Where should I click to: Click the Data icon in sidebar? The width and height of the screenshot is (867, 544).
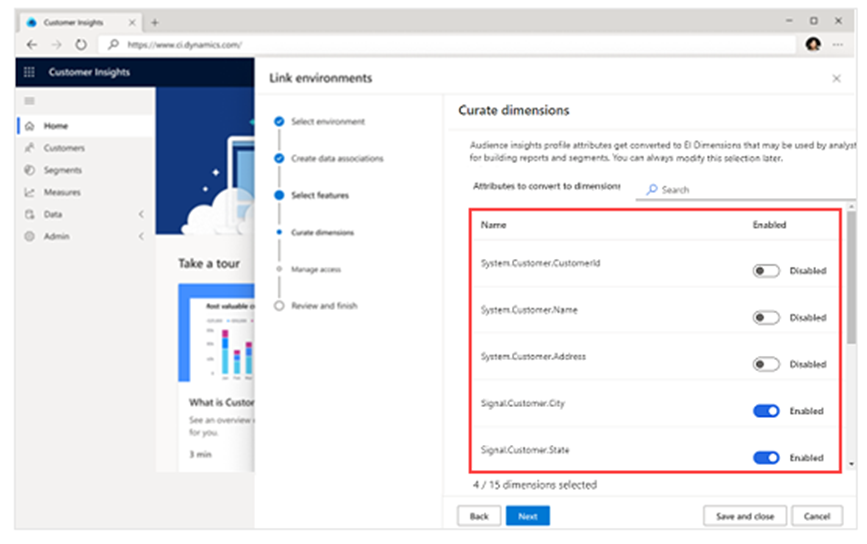click(x=30, y=214)
